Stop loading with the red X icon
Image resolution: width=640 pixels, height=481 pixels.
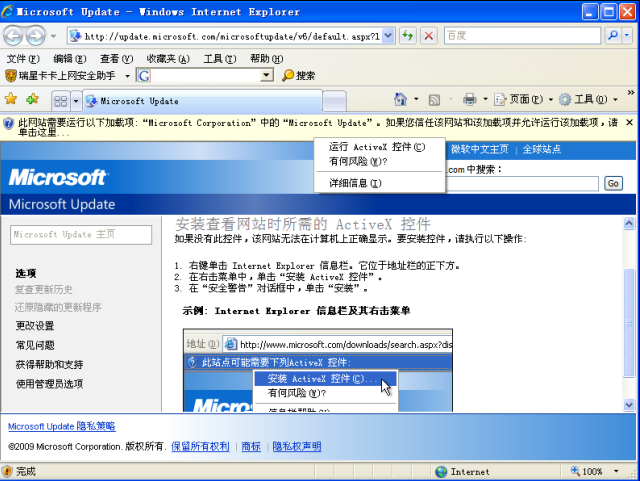[x=429, y=36]
